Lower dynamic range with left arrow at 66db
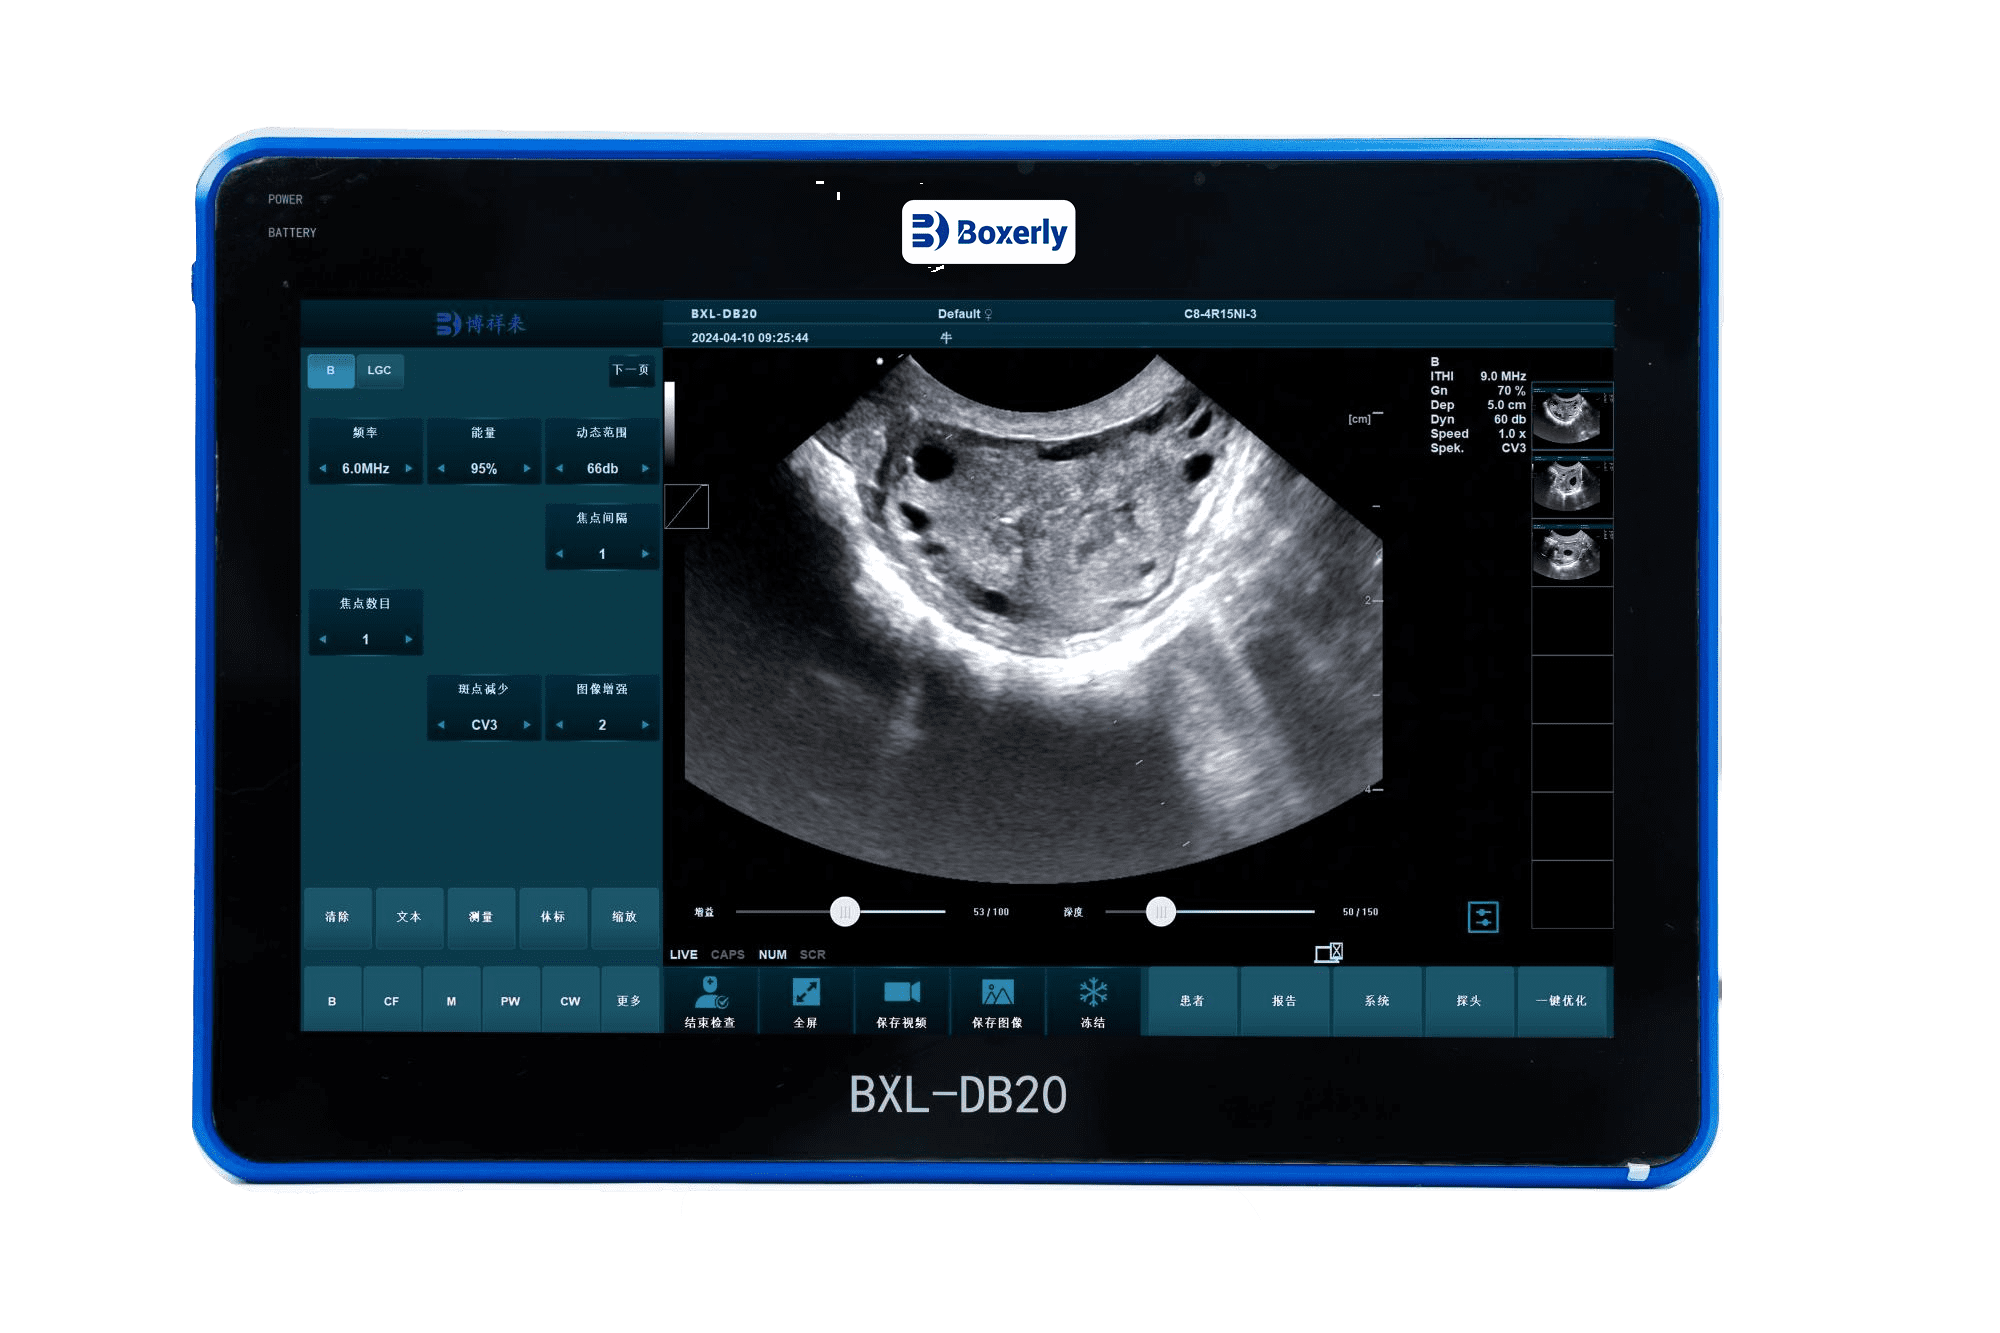The height and width of the screenshot is (1333, 2000). click(x=559, y=468)
